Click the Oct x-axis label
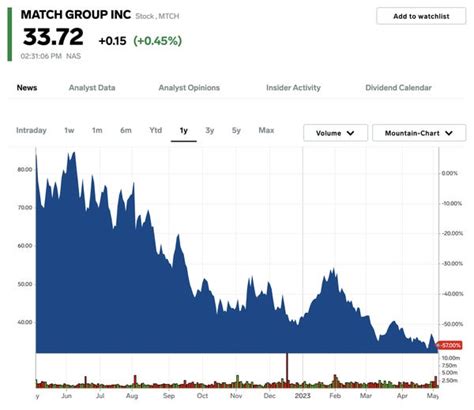Viewport: 474px width, 410px height. [x=202, y=396]
